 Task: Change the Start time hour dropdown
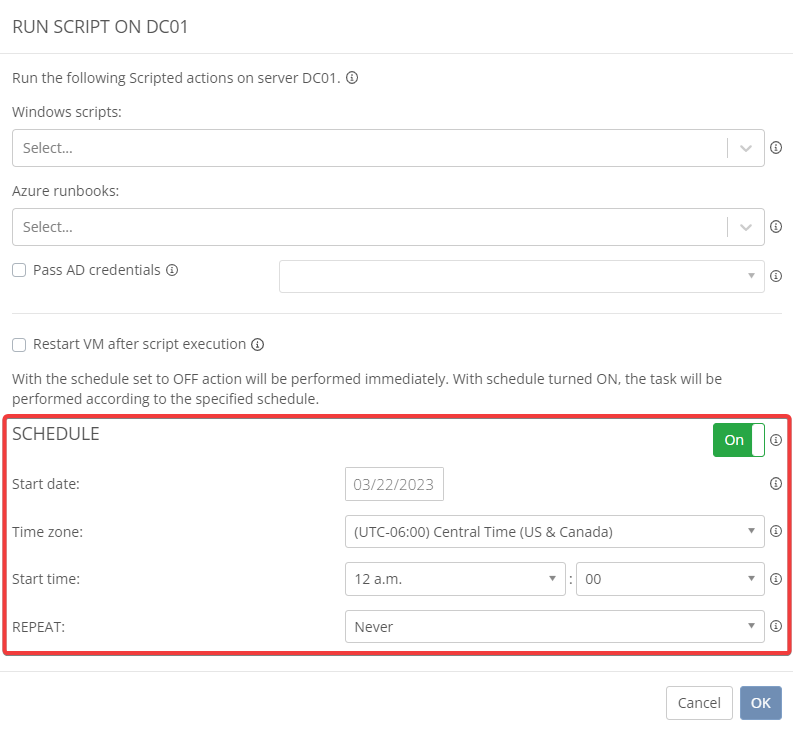pos(455,579)
